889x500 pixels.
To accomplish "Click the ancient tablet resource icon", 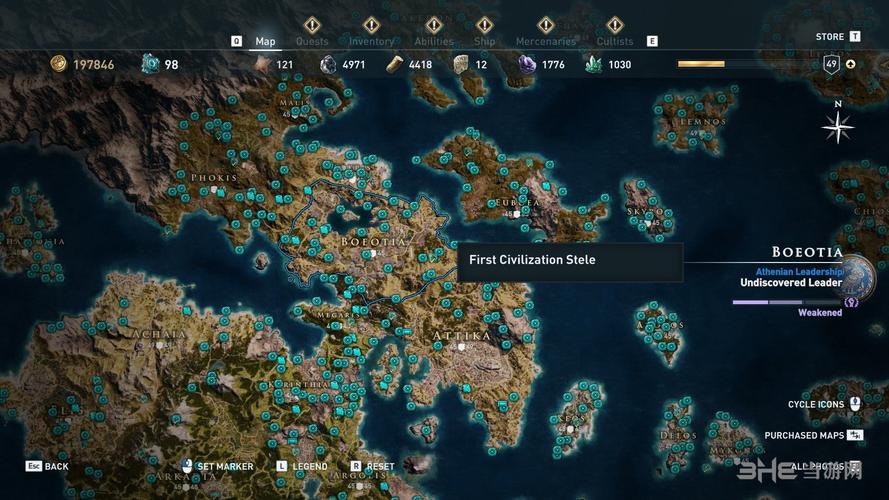I will click(461, 65).
